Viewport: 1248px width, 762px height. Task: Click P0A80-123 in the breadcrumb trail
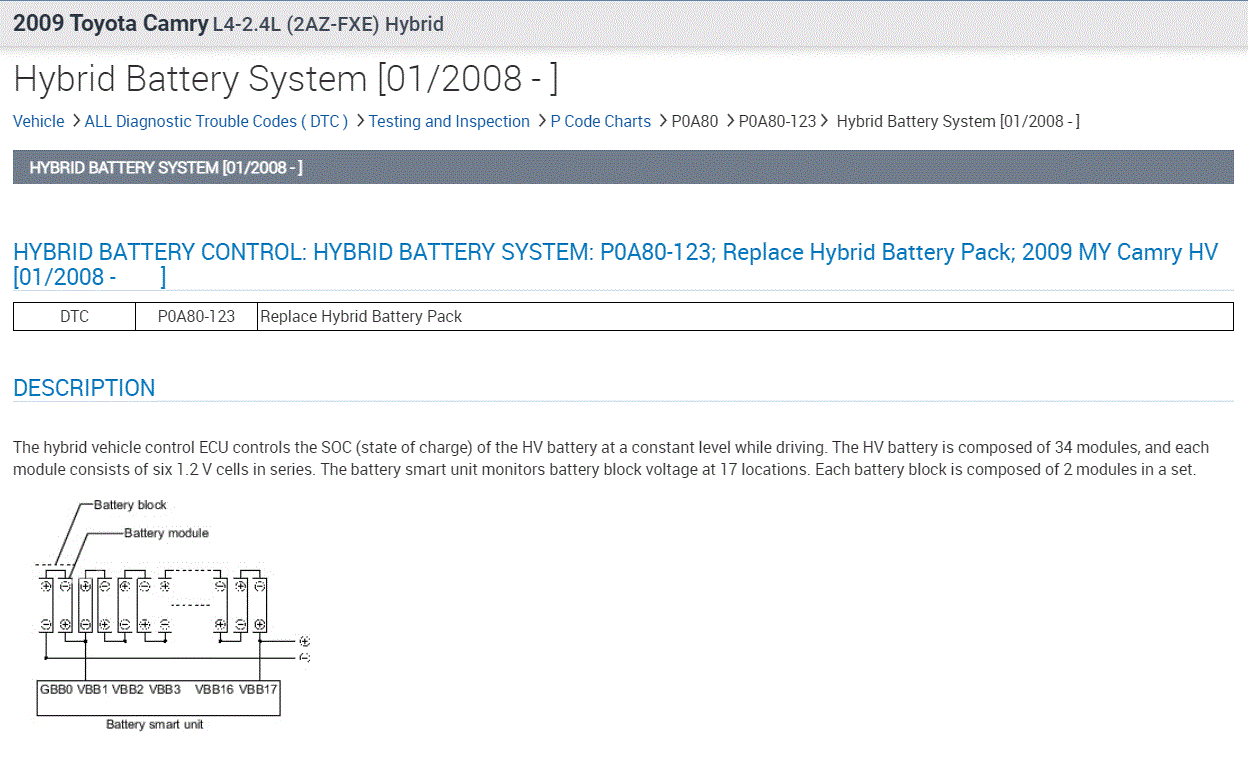point(777,121)
